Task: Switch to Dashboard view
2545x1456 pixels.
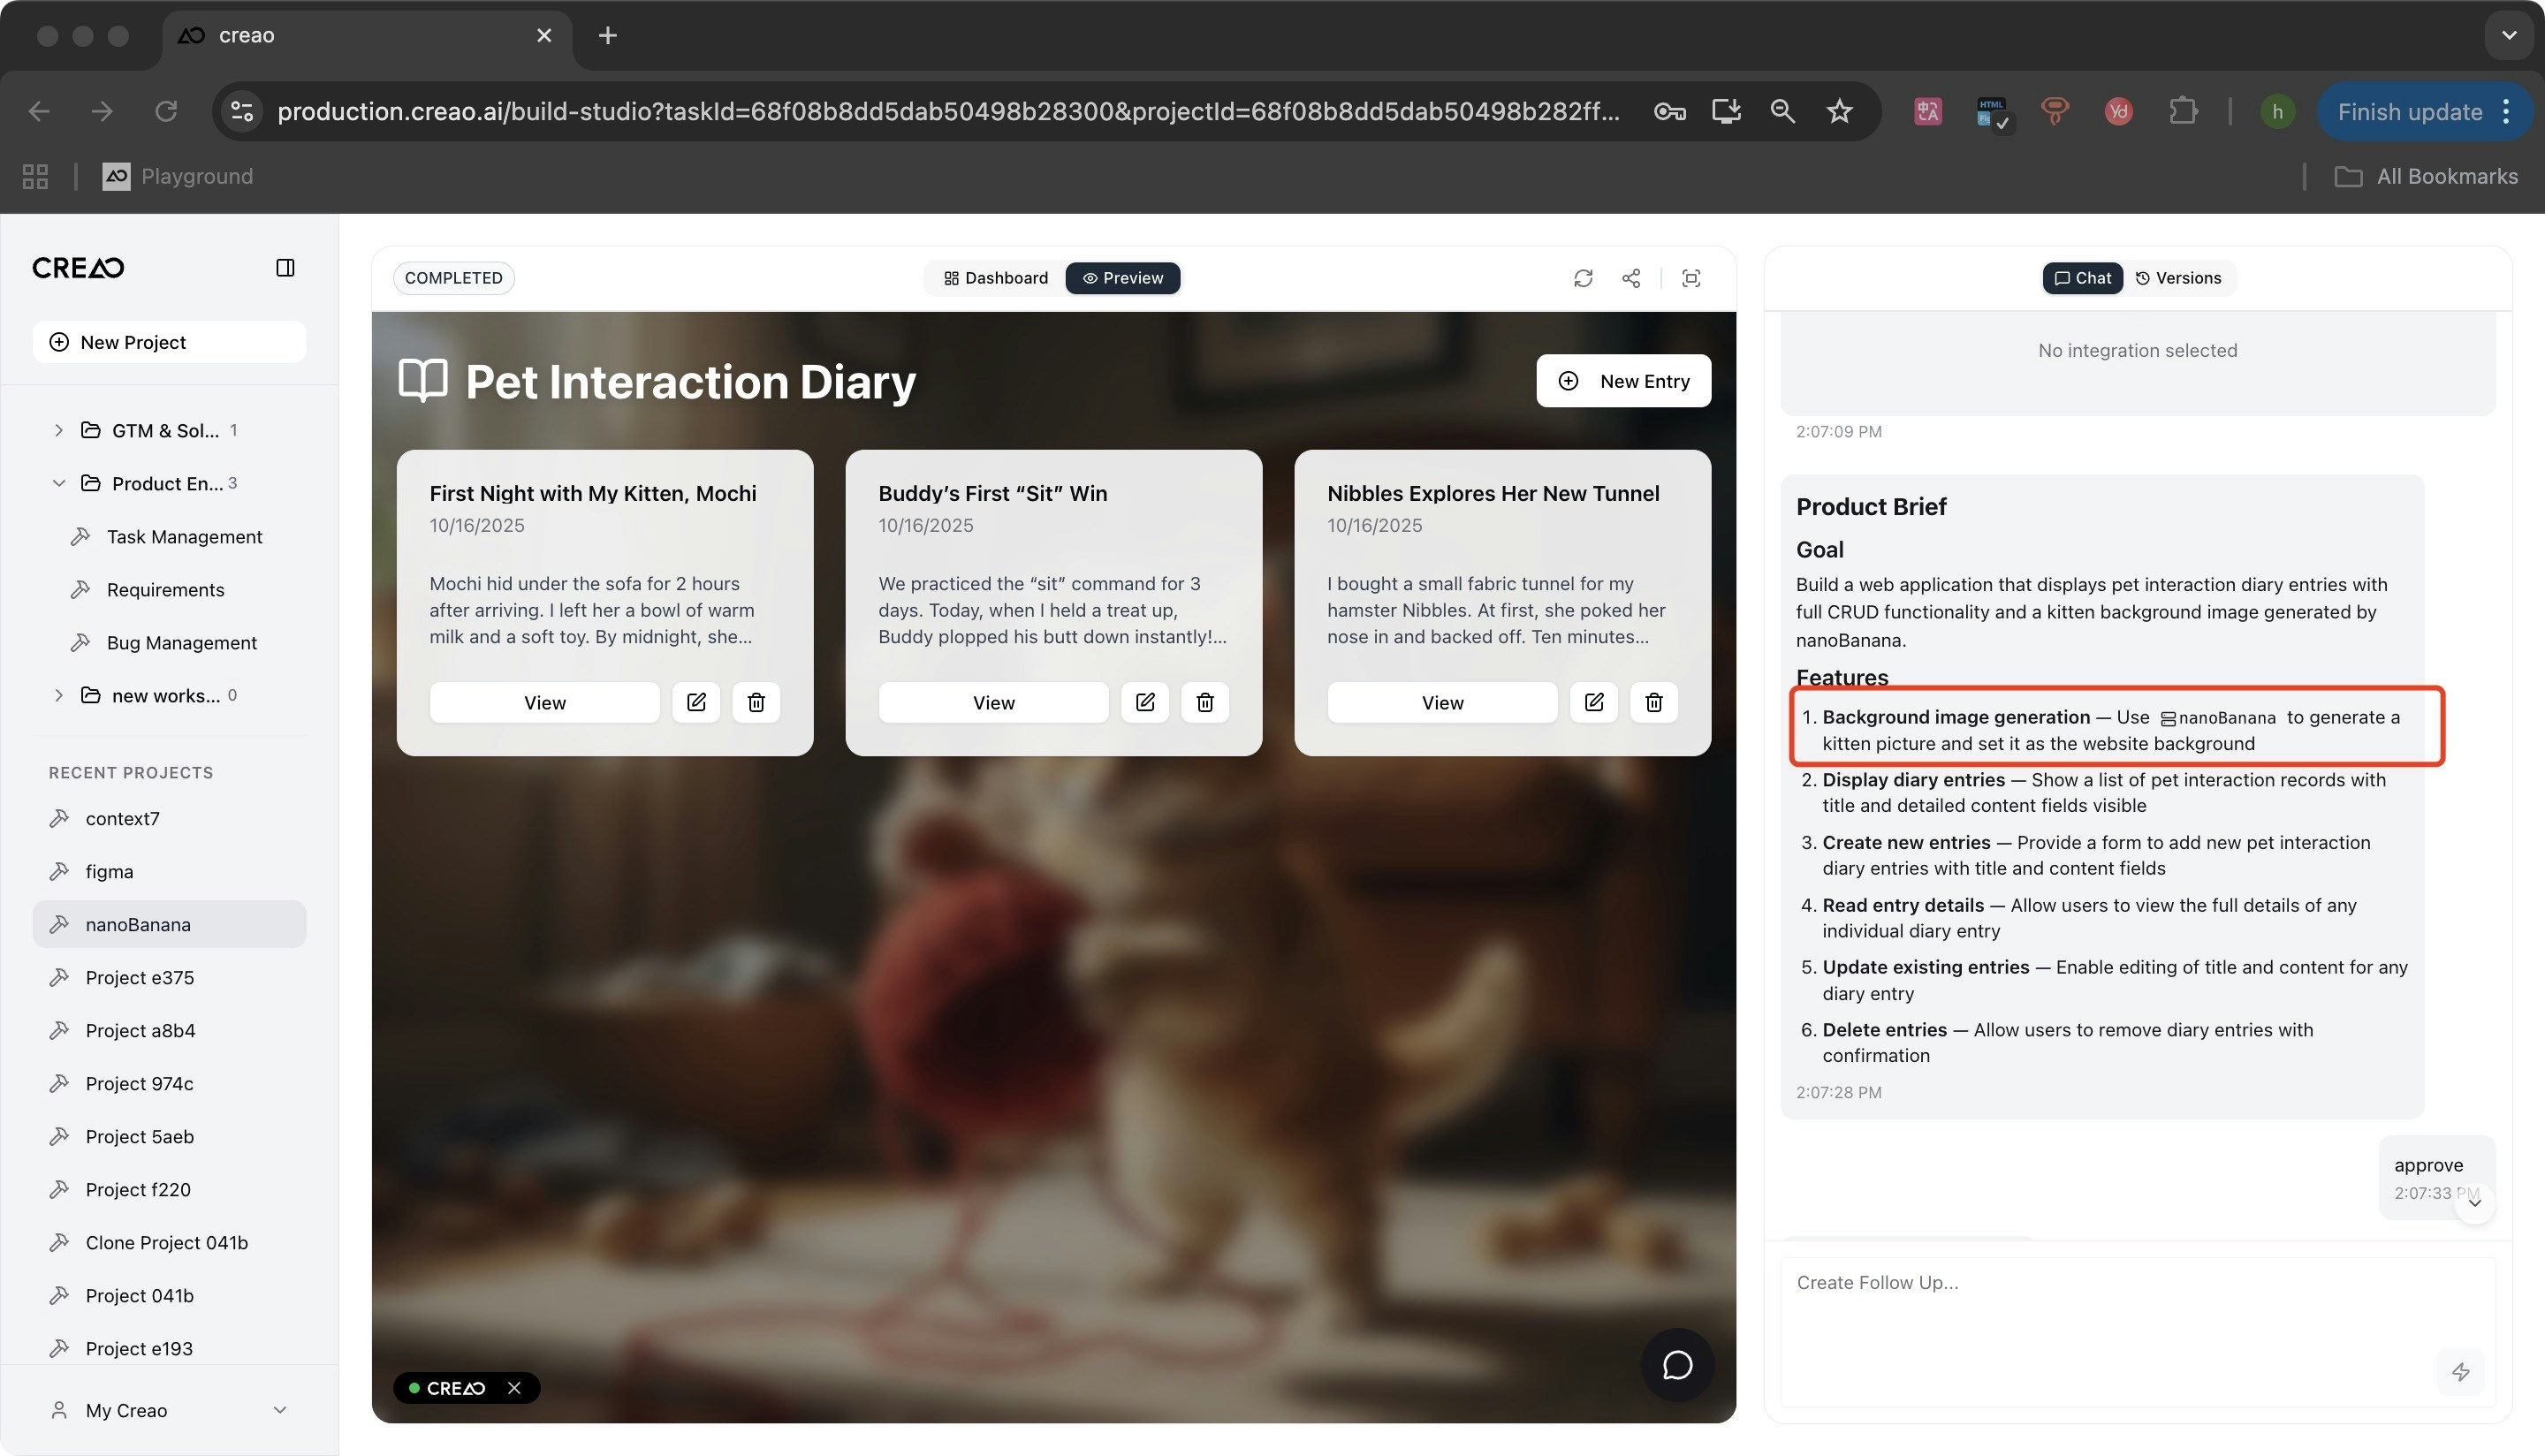Action: (x=996, y=278)
